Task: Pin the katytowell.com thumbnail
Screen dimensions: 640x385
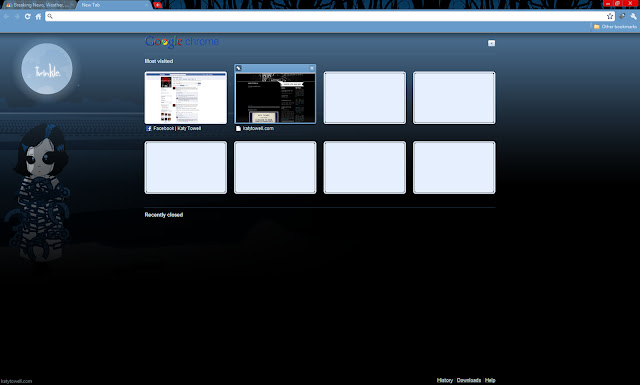Action: click(238, 68)
